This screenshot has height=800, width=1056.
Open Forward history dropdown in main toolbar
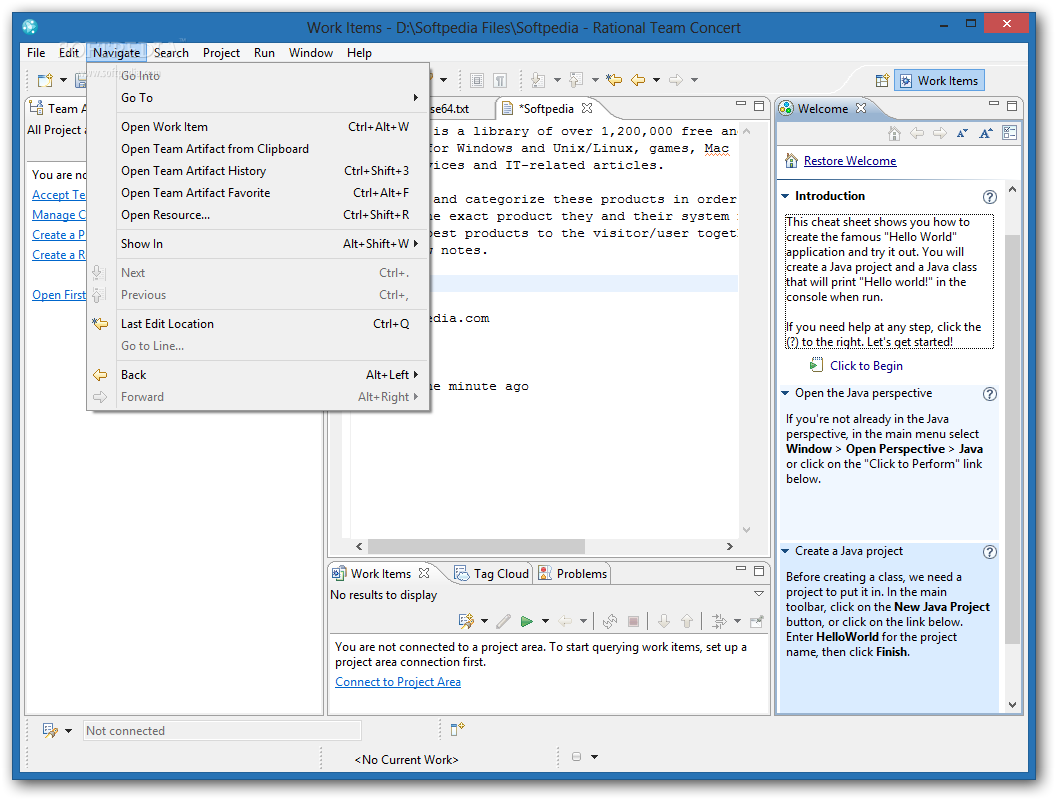(694, 80)
